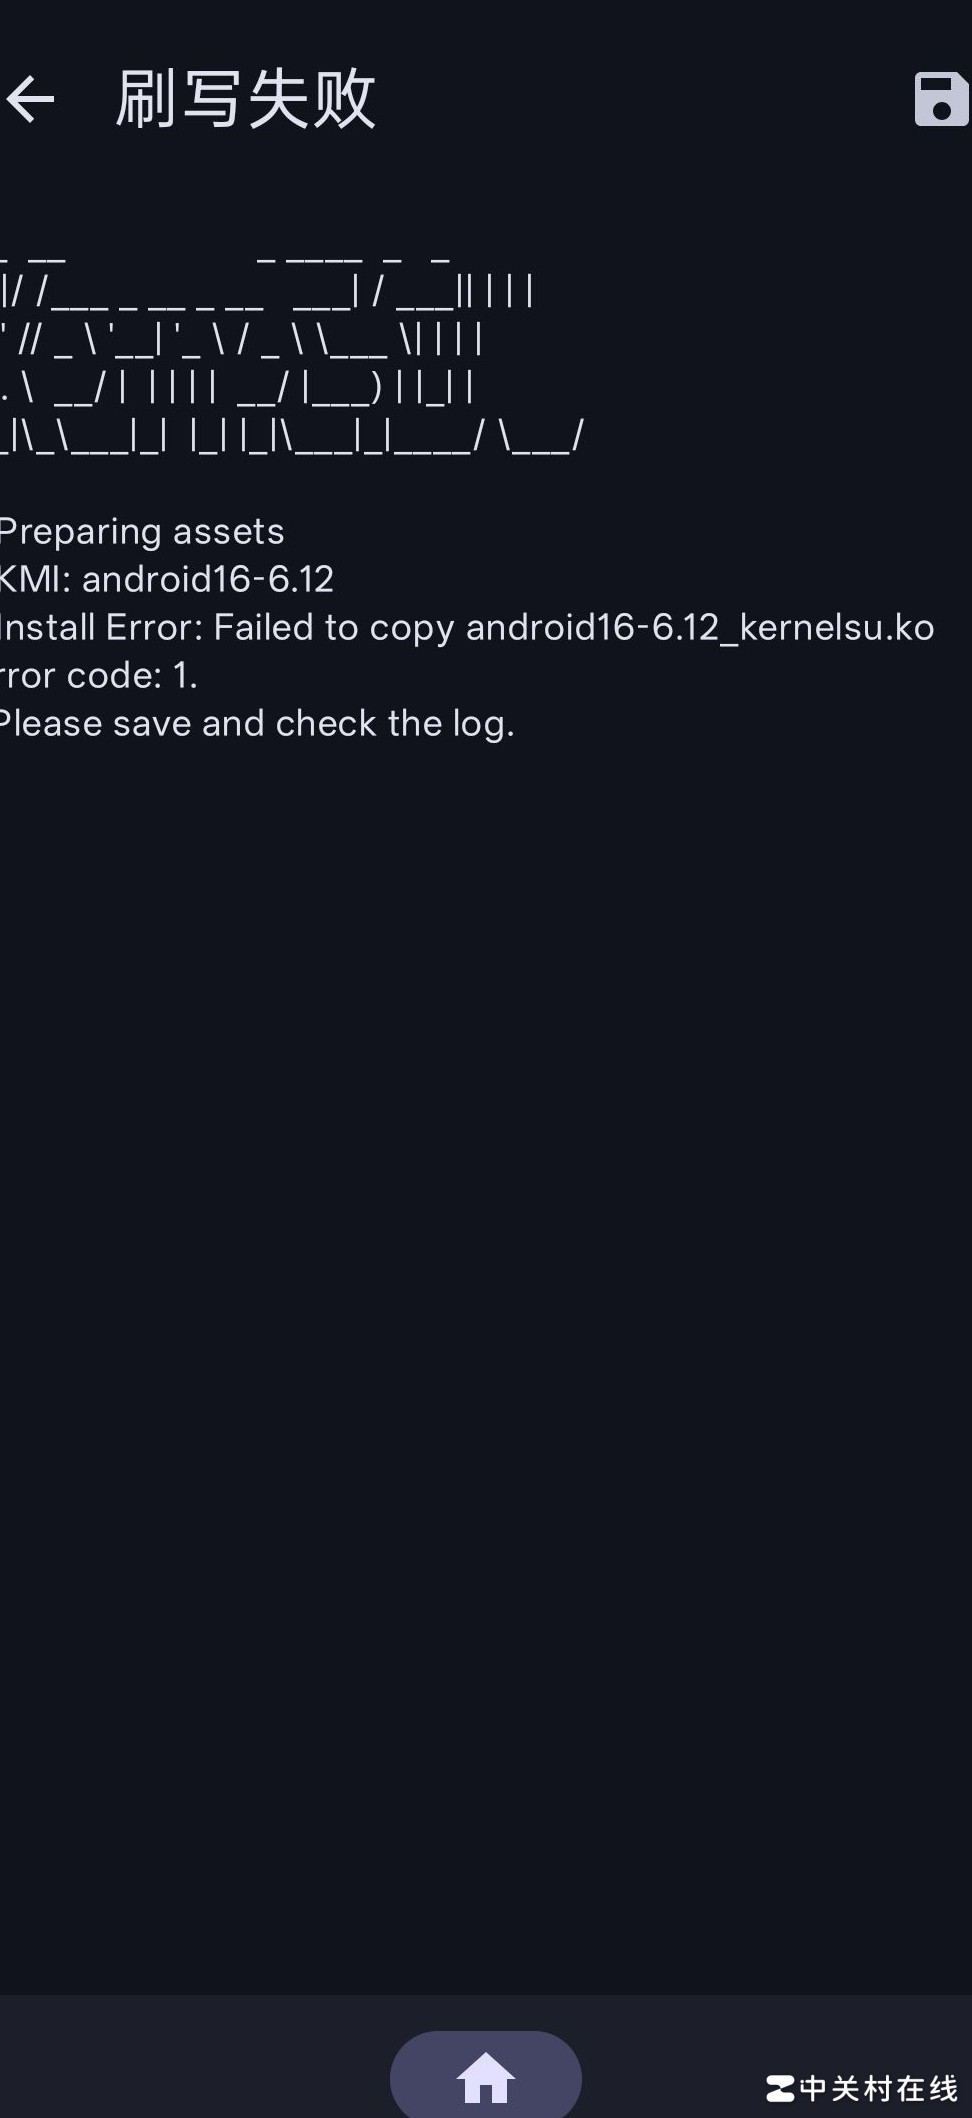Screen dimensions: 972x2118
Task: Click the pill-shaped home button background
Action: [x=486, y=2074]
